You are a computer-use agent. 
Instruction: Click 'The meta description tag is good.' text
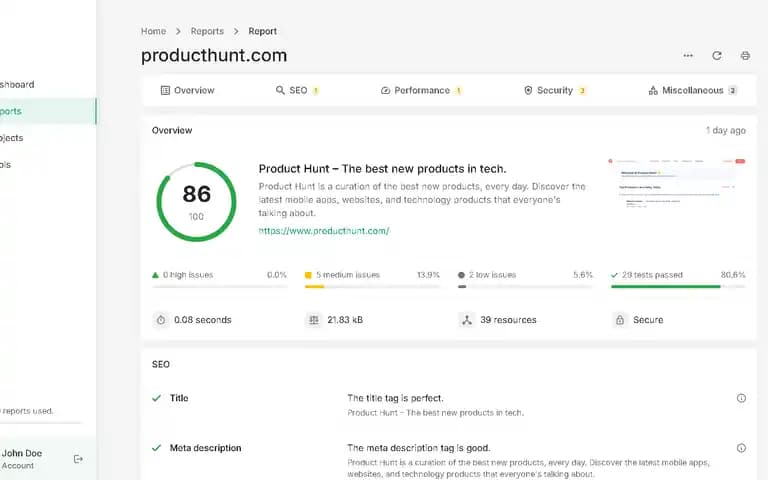(x=419, y=448)
